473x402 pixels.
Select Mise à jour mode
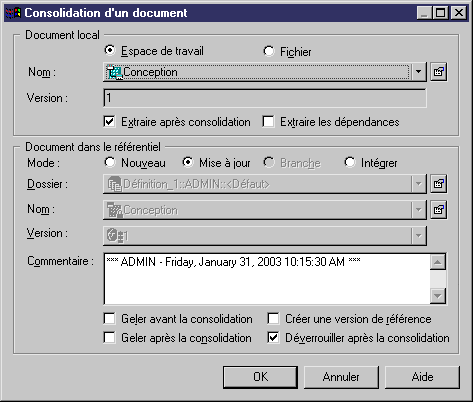[188, 163]
